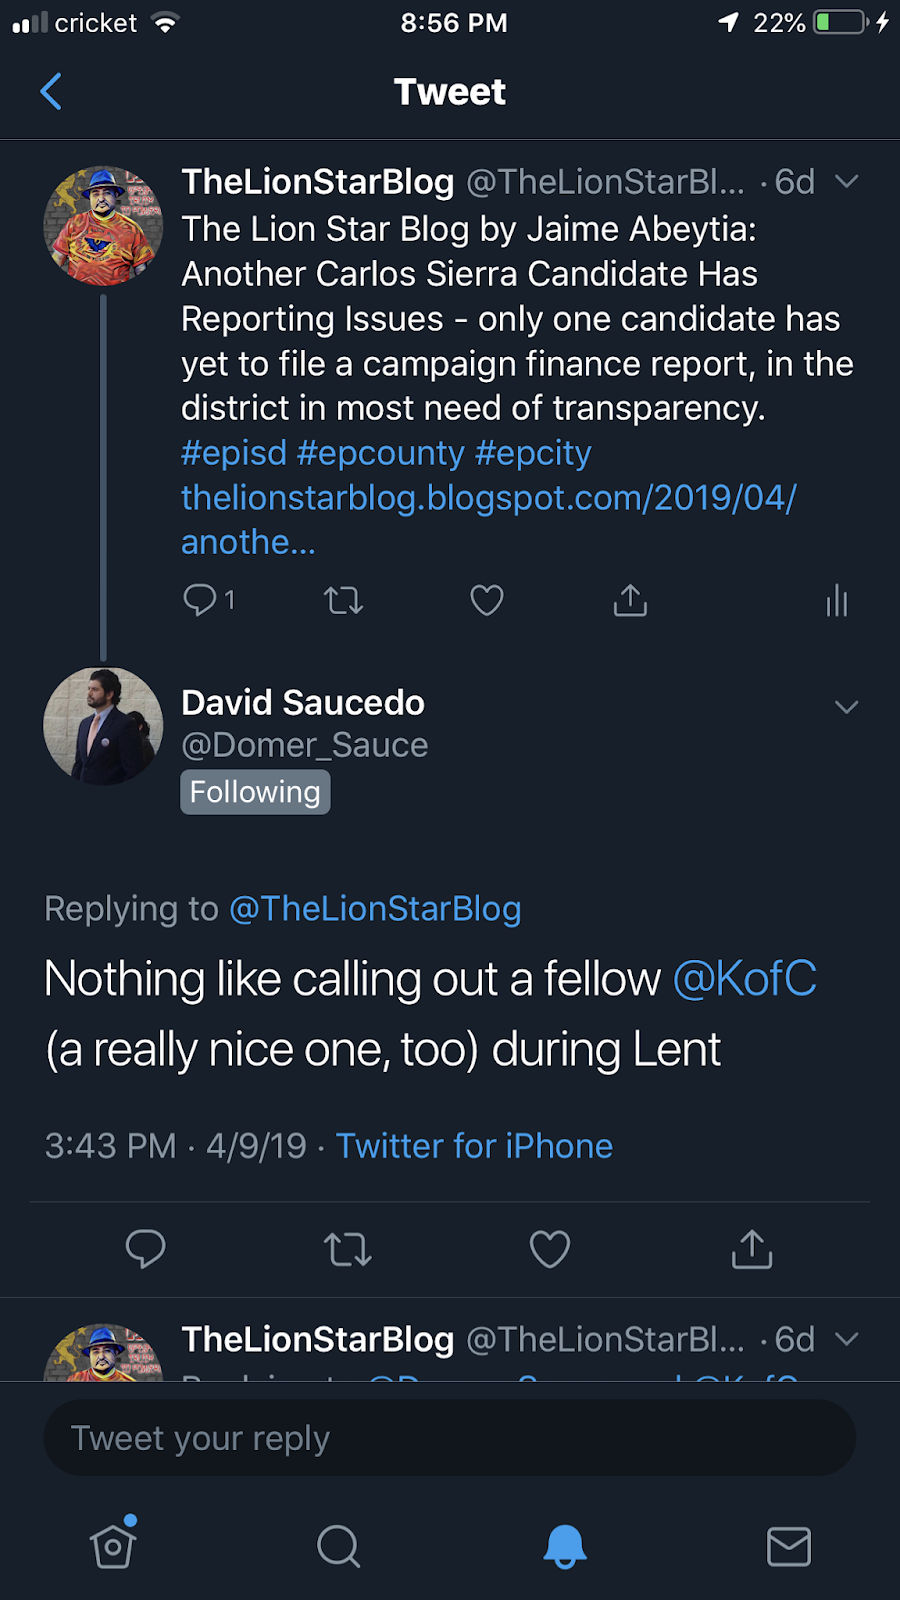The width and height of the screenshot is (900, 1600).
Task: Open the thelionstarblog.blogspot.com link
Action: 488,498
